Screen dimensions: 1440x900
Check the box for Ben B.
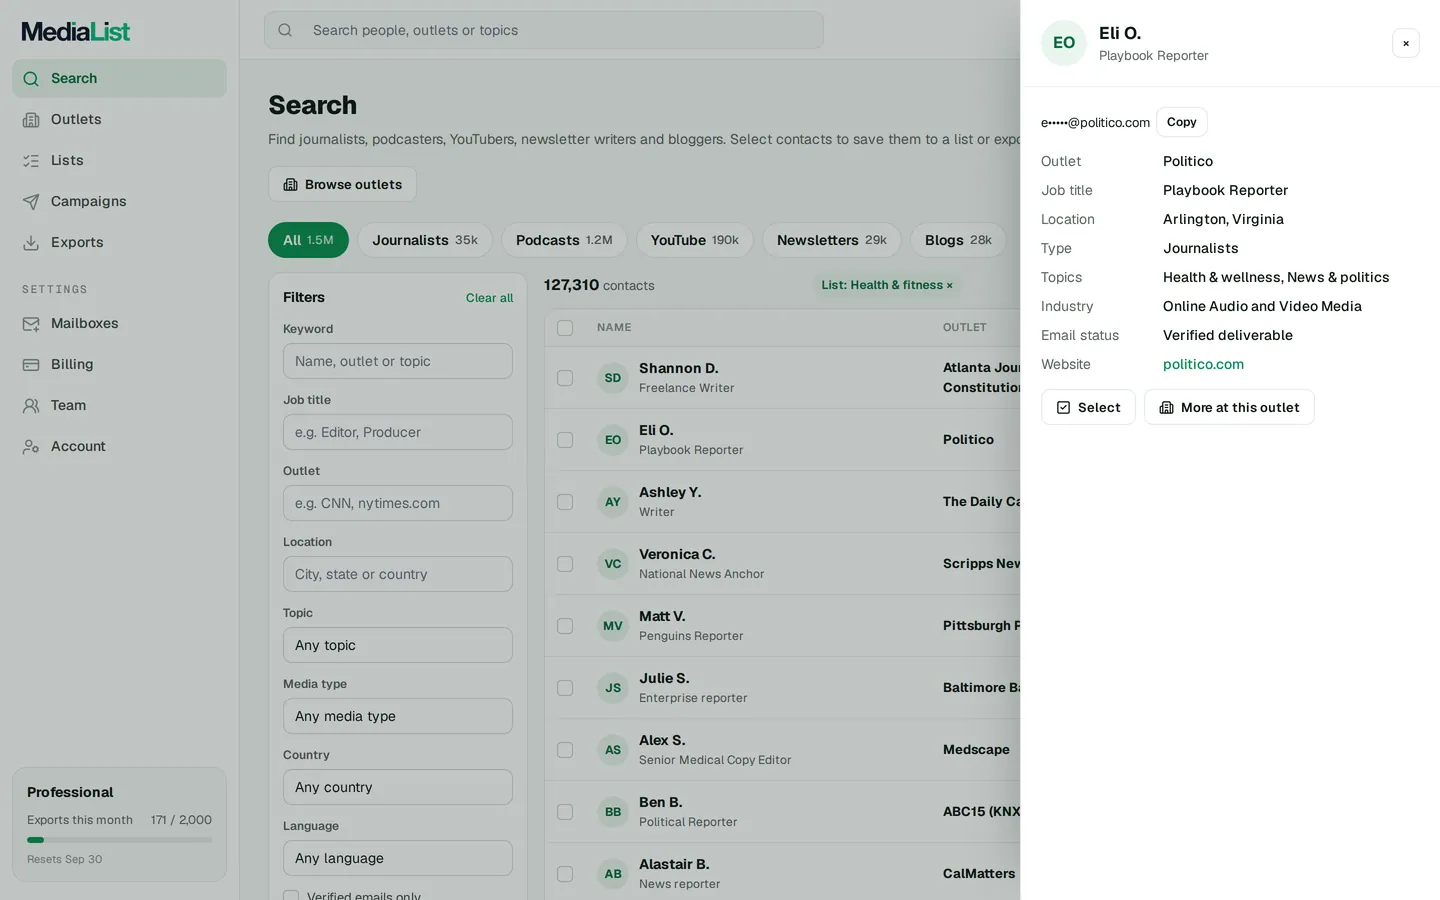(565, 812)
